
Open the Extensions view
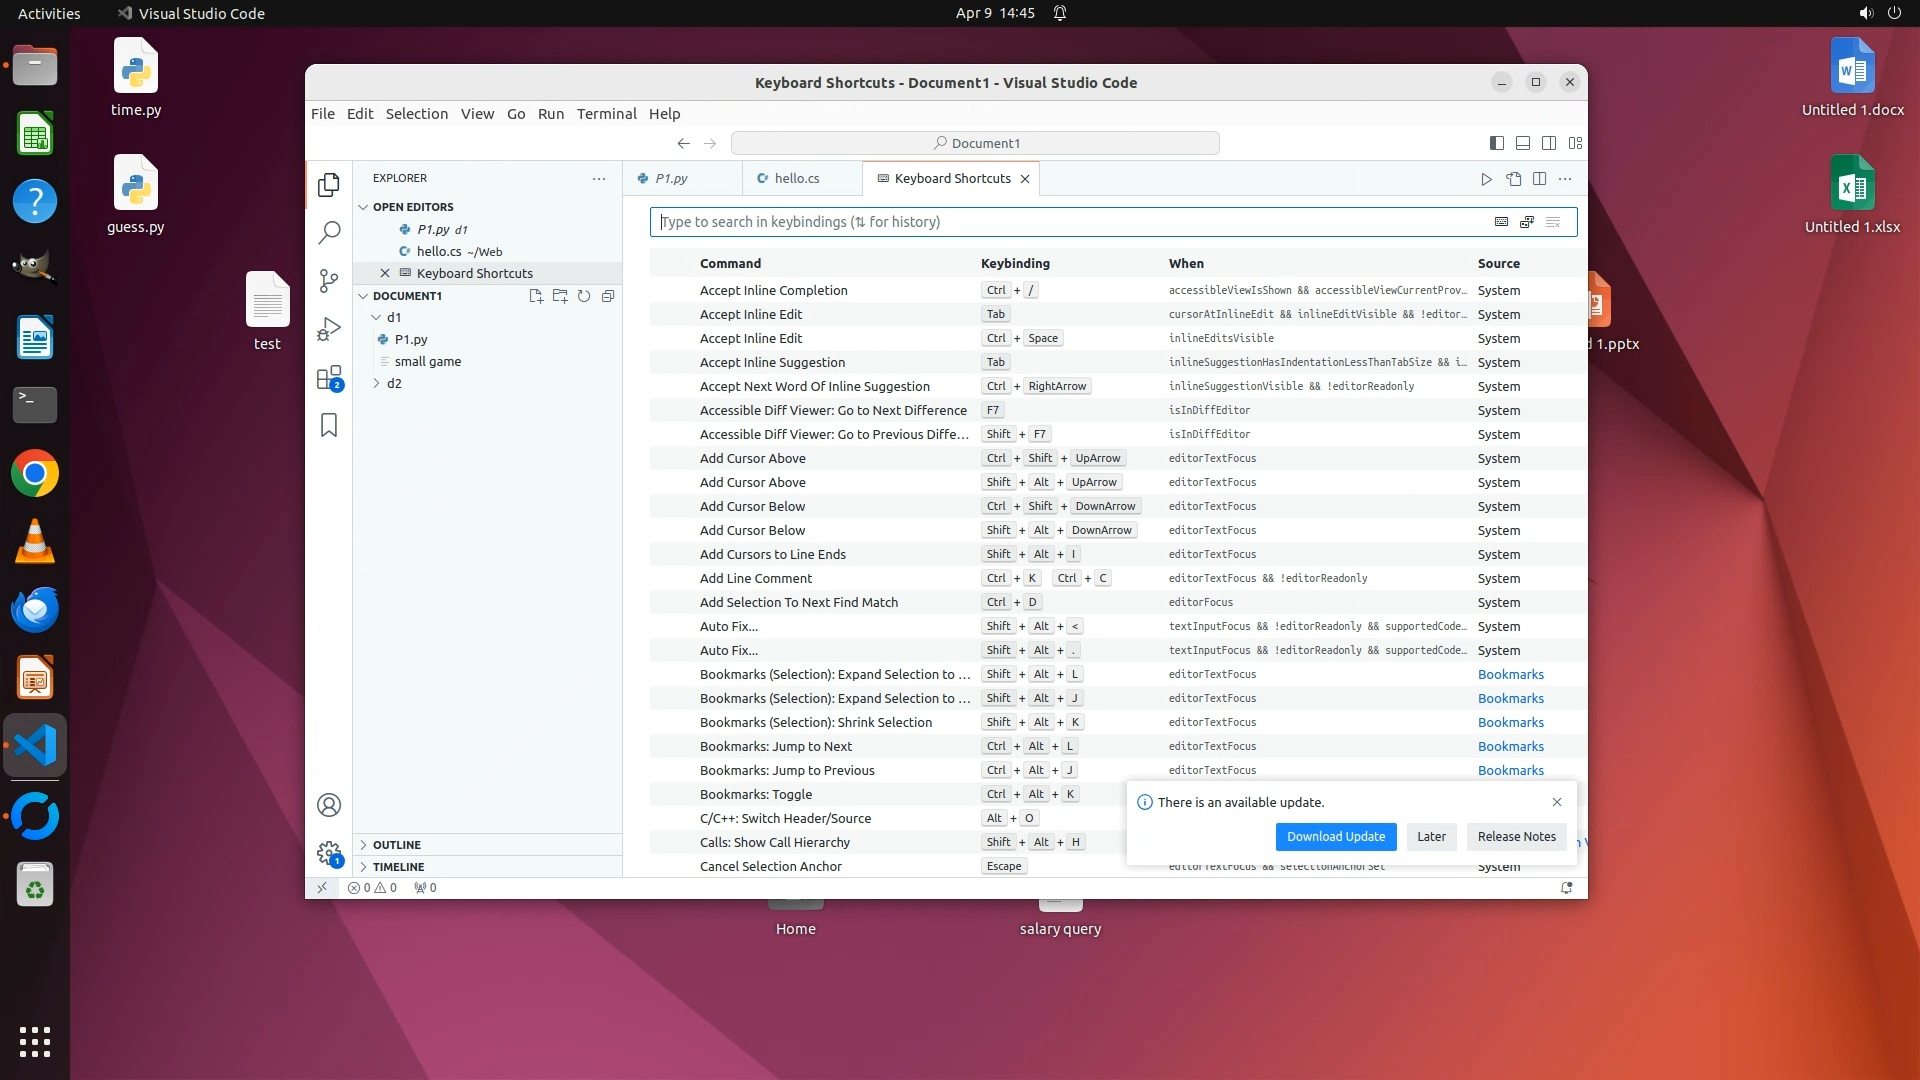point(329,378)
